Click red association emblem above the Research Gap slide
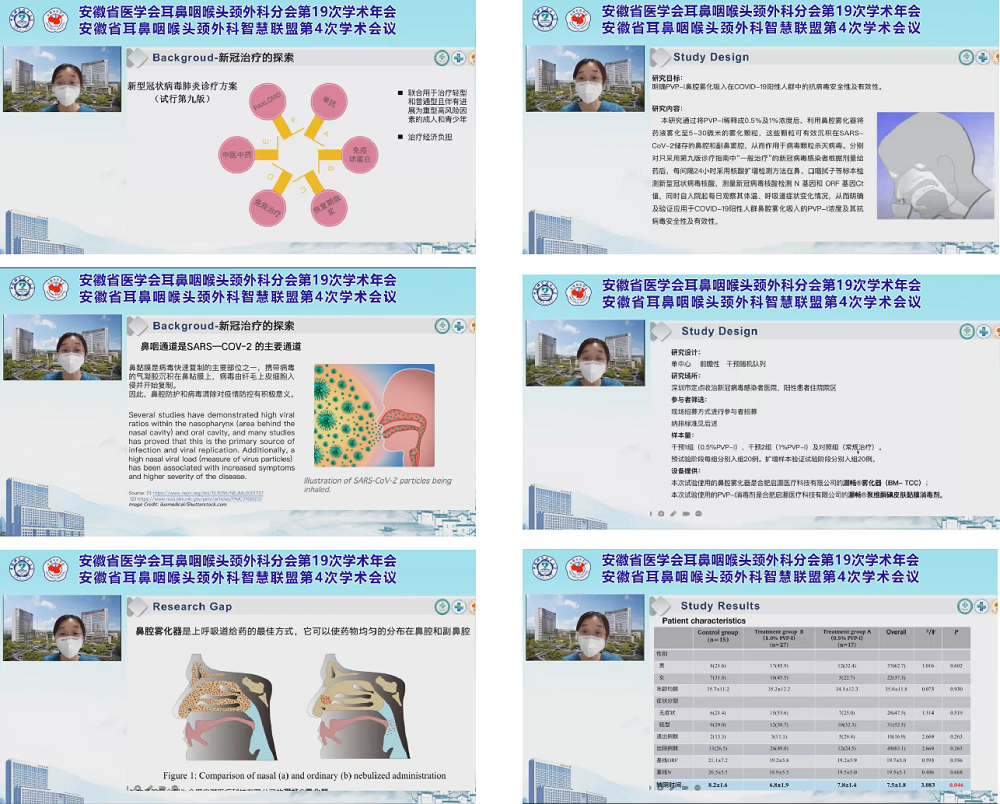This screenshot has width=1000, height=804. [x=55, y=569]
